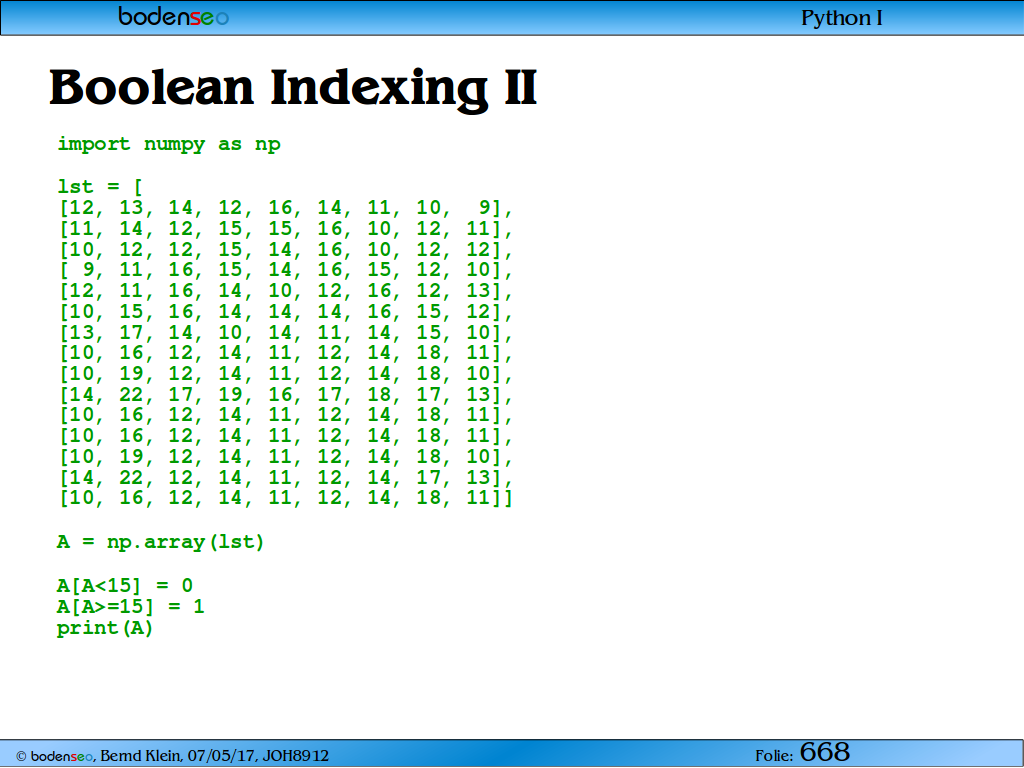Click the 'import numpy as np' line

click(169, 144)
